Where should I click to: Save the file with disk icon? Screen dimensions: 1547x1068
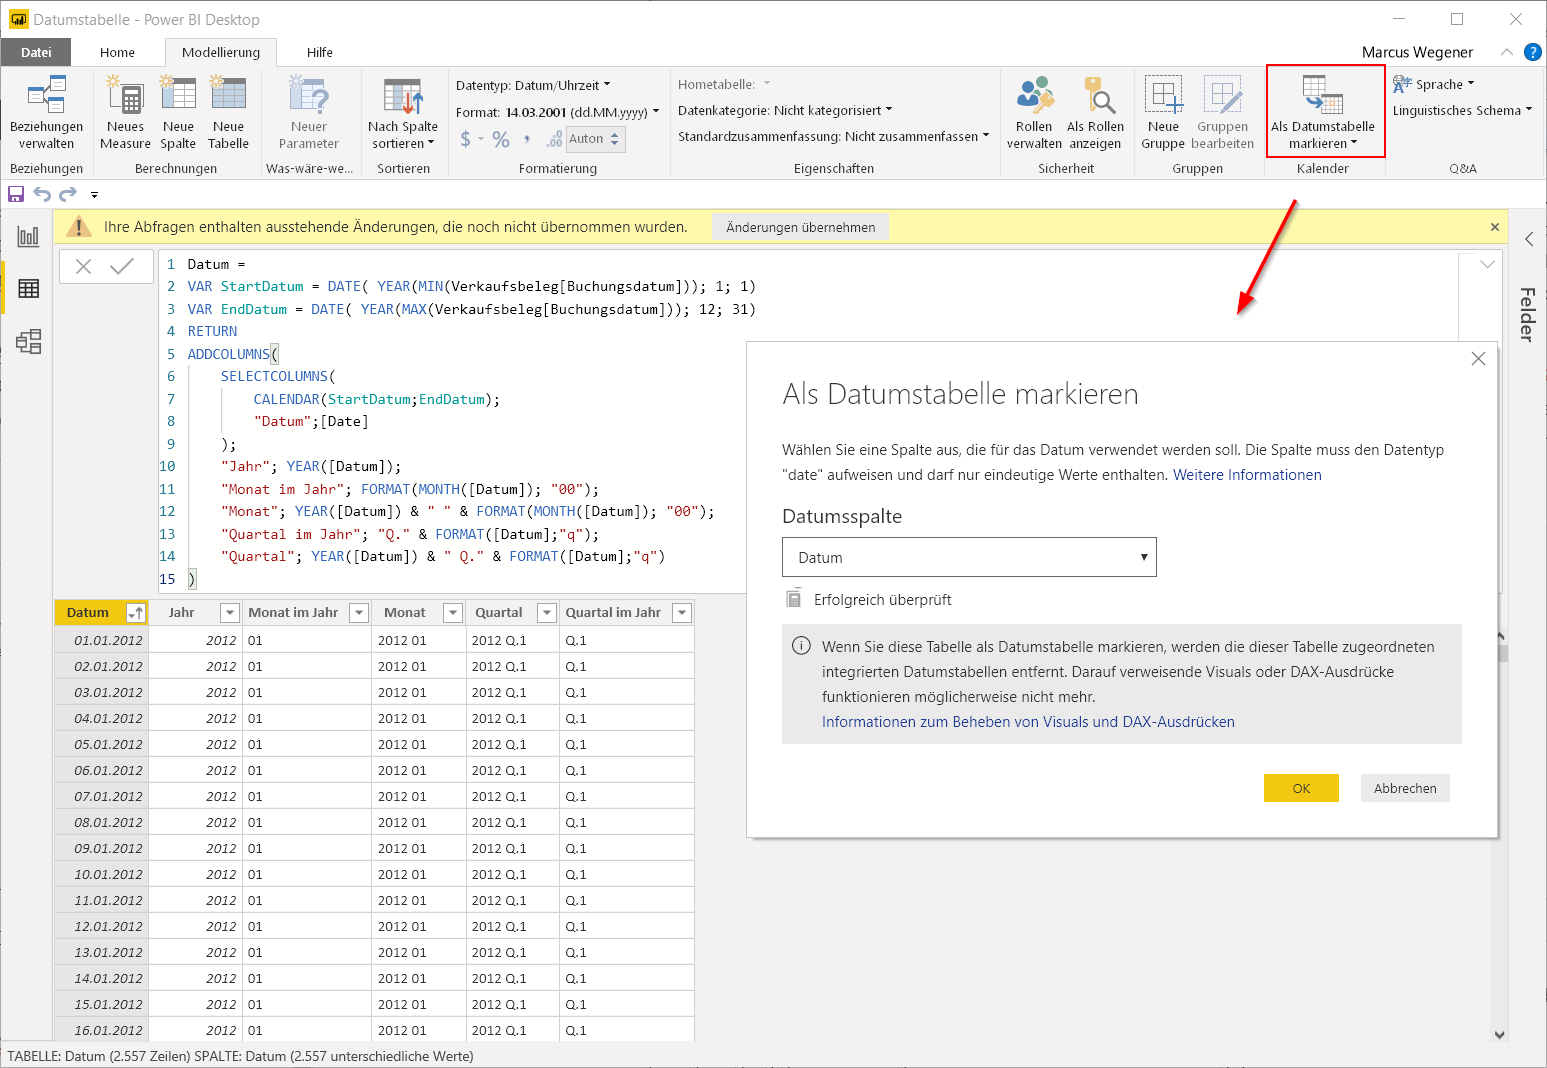[x=16, y=194]
